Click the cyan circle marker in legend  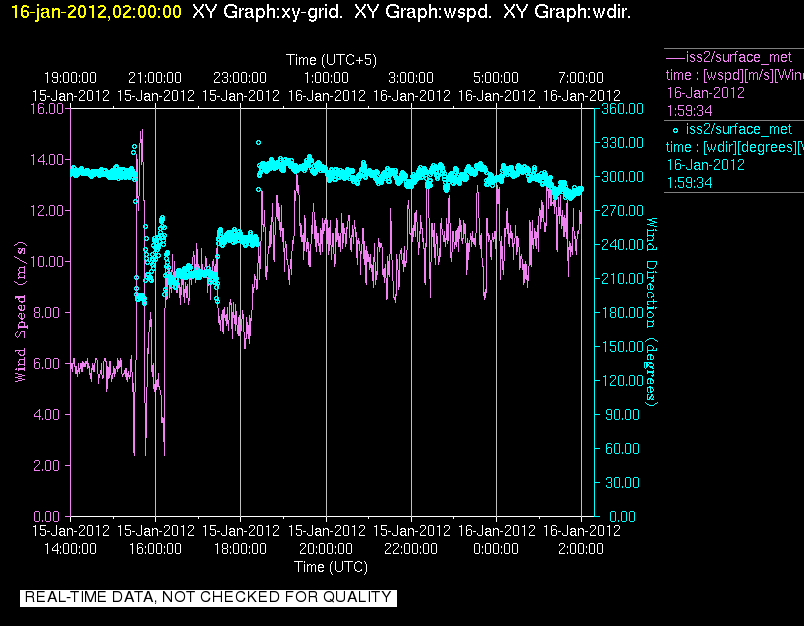click(x=675, y=130)
